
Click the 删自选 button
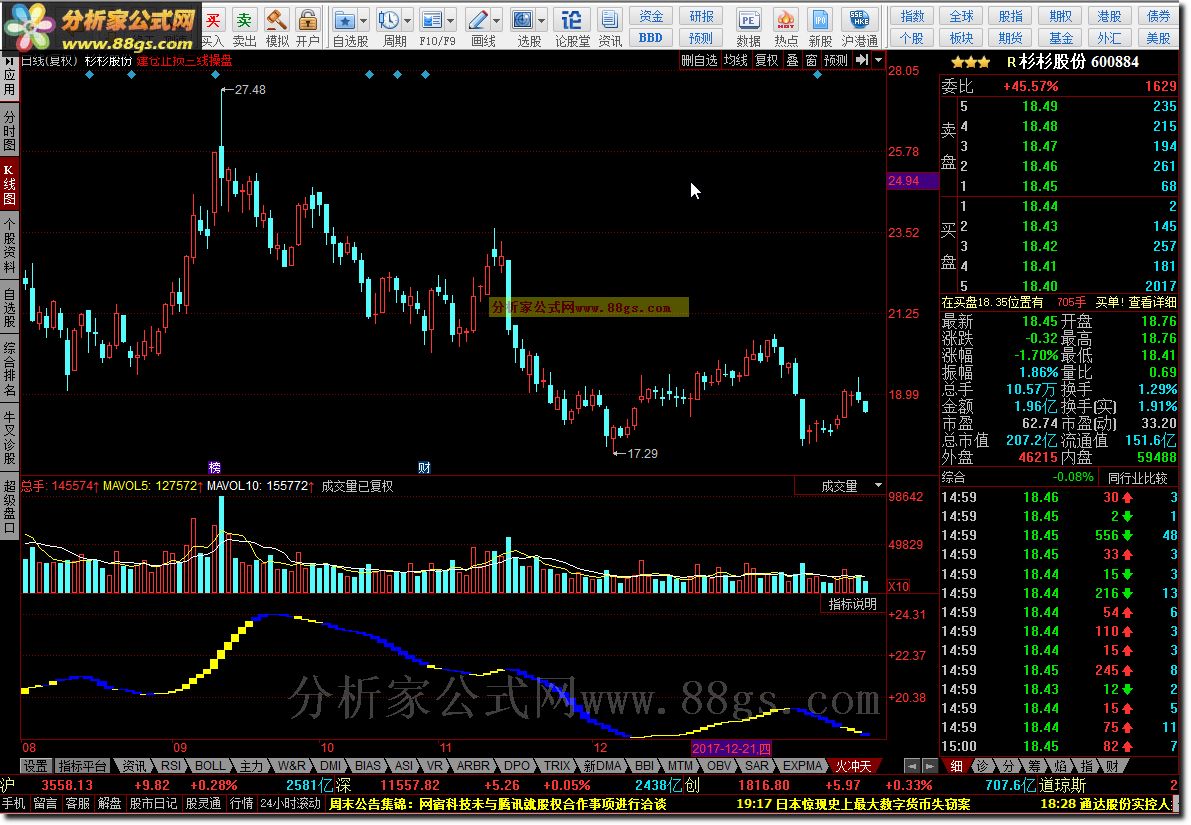click(x=699, y=60)
